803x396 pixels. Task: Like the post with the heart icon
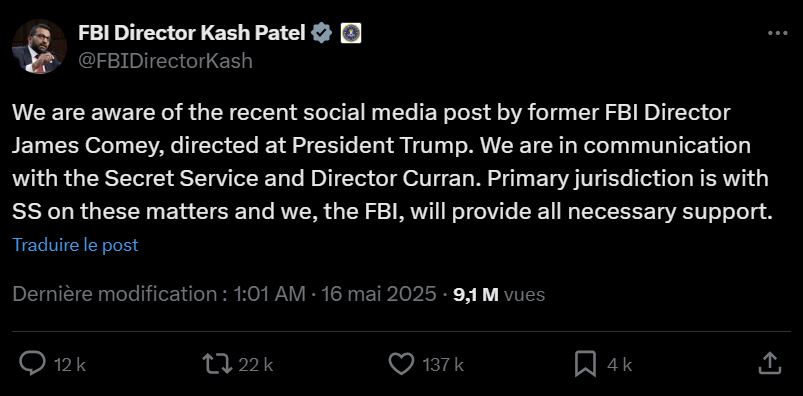click(402, 364)
